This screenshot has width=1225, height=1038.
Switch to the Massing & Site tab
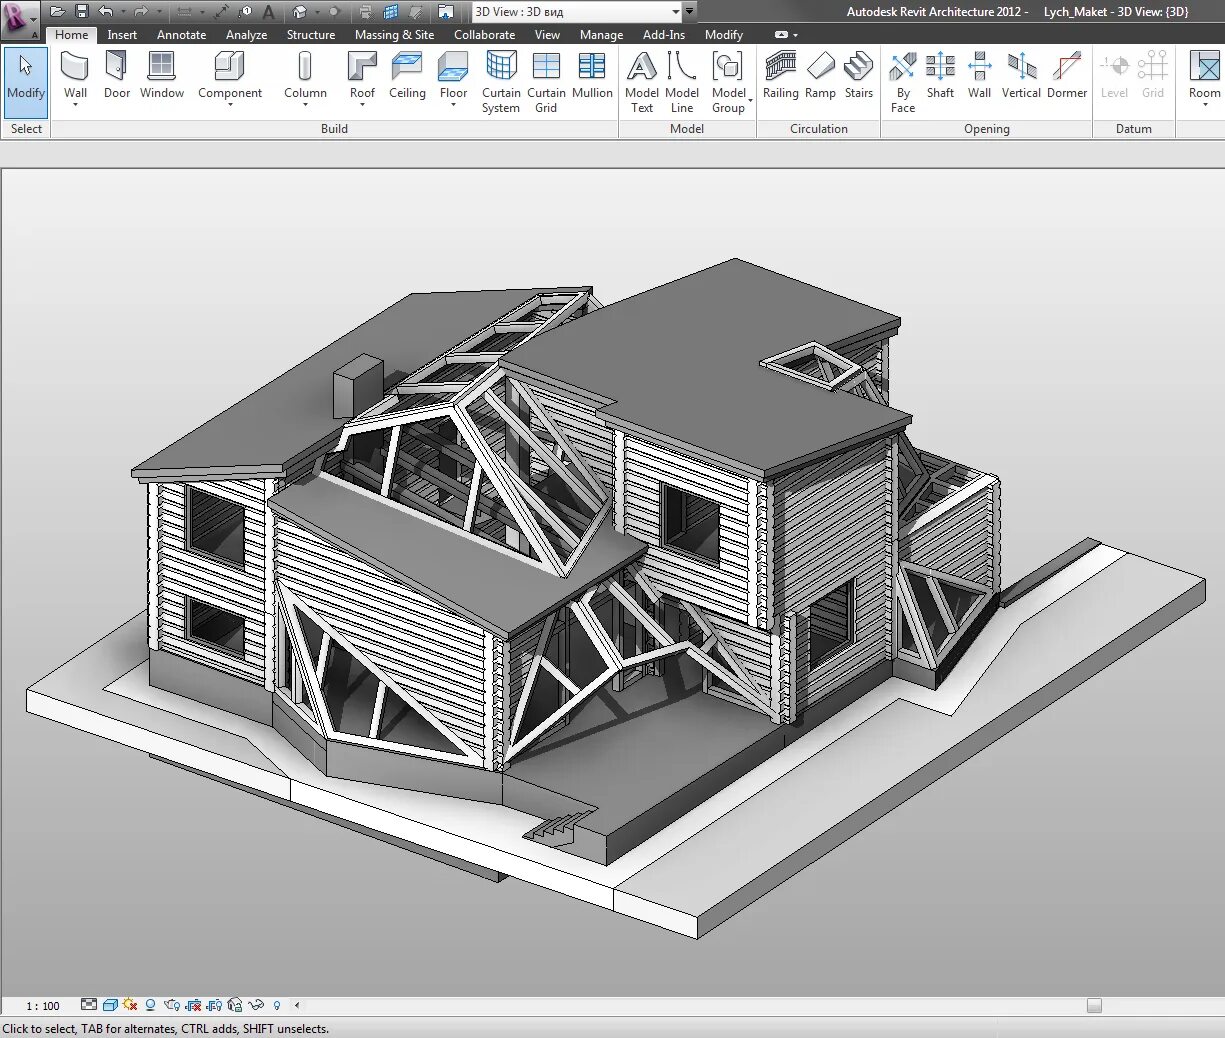[394, 34]
